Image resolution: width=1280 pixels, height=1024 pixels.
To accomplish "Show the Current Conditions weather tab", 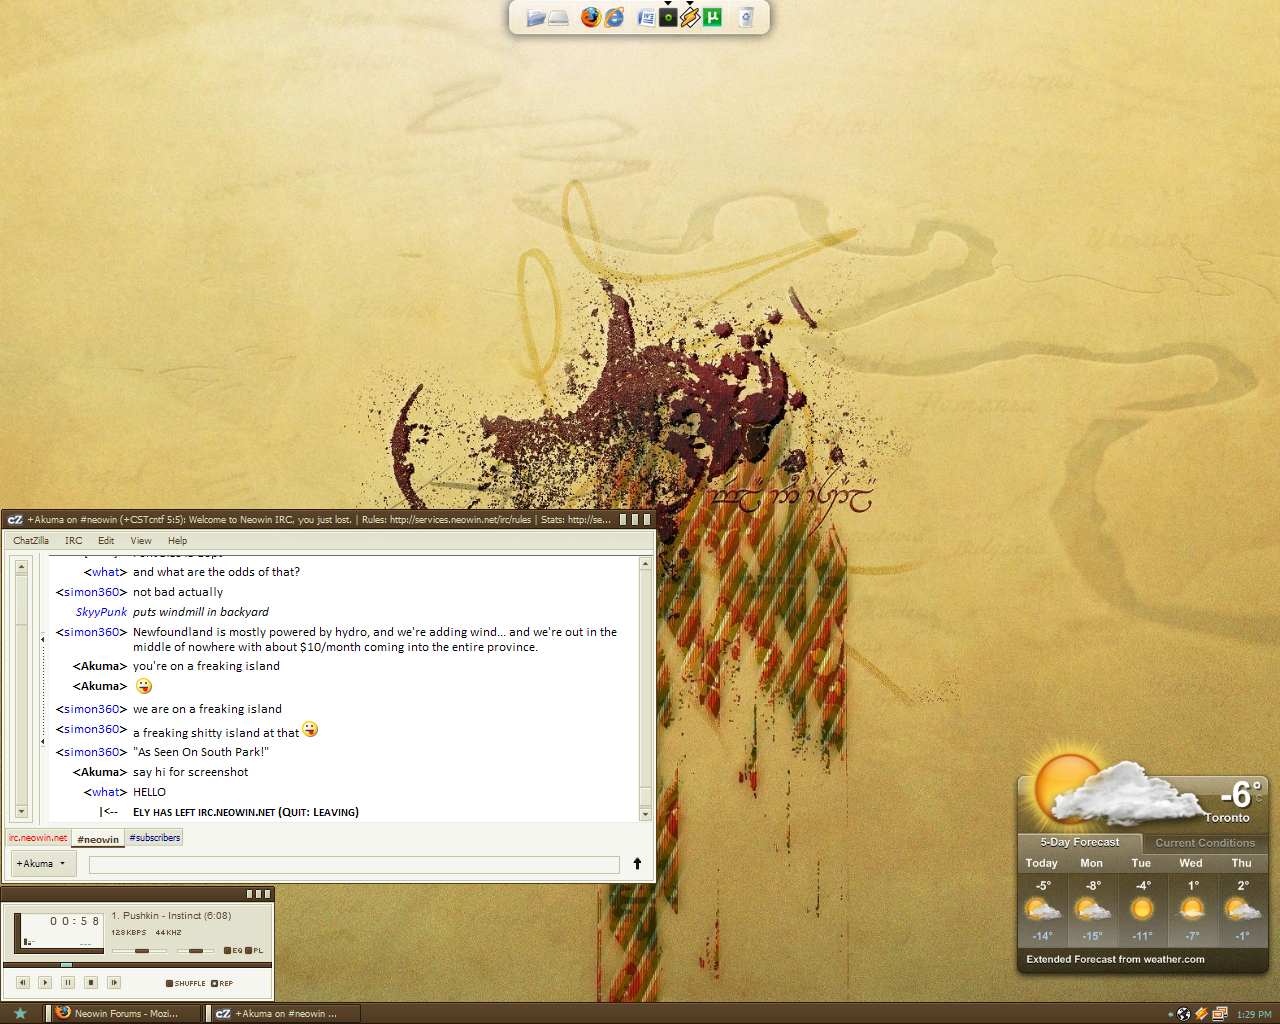I will [x=1205, y=843].
